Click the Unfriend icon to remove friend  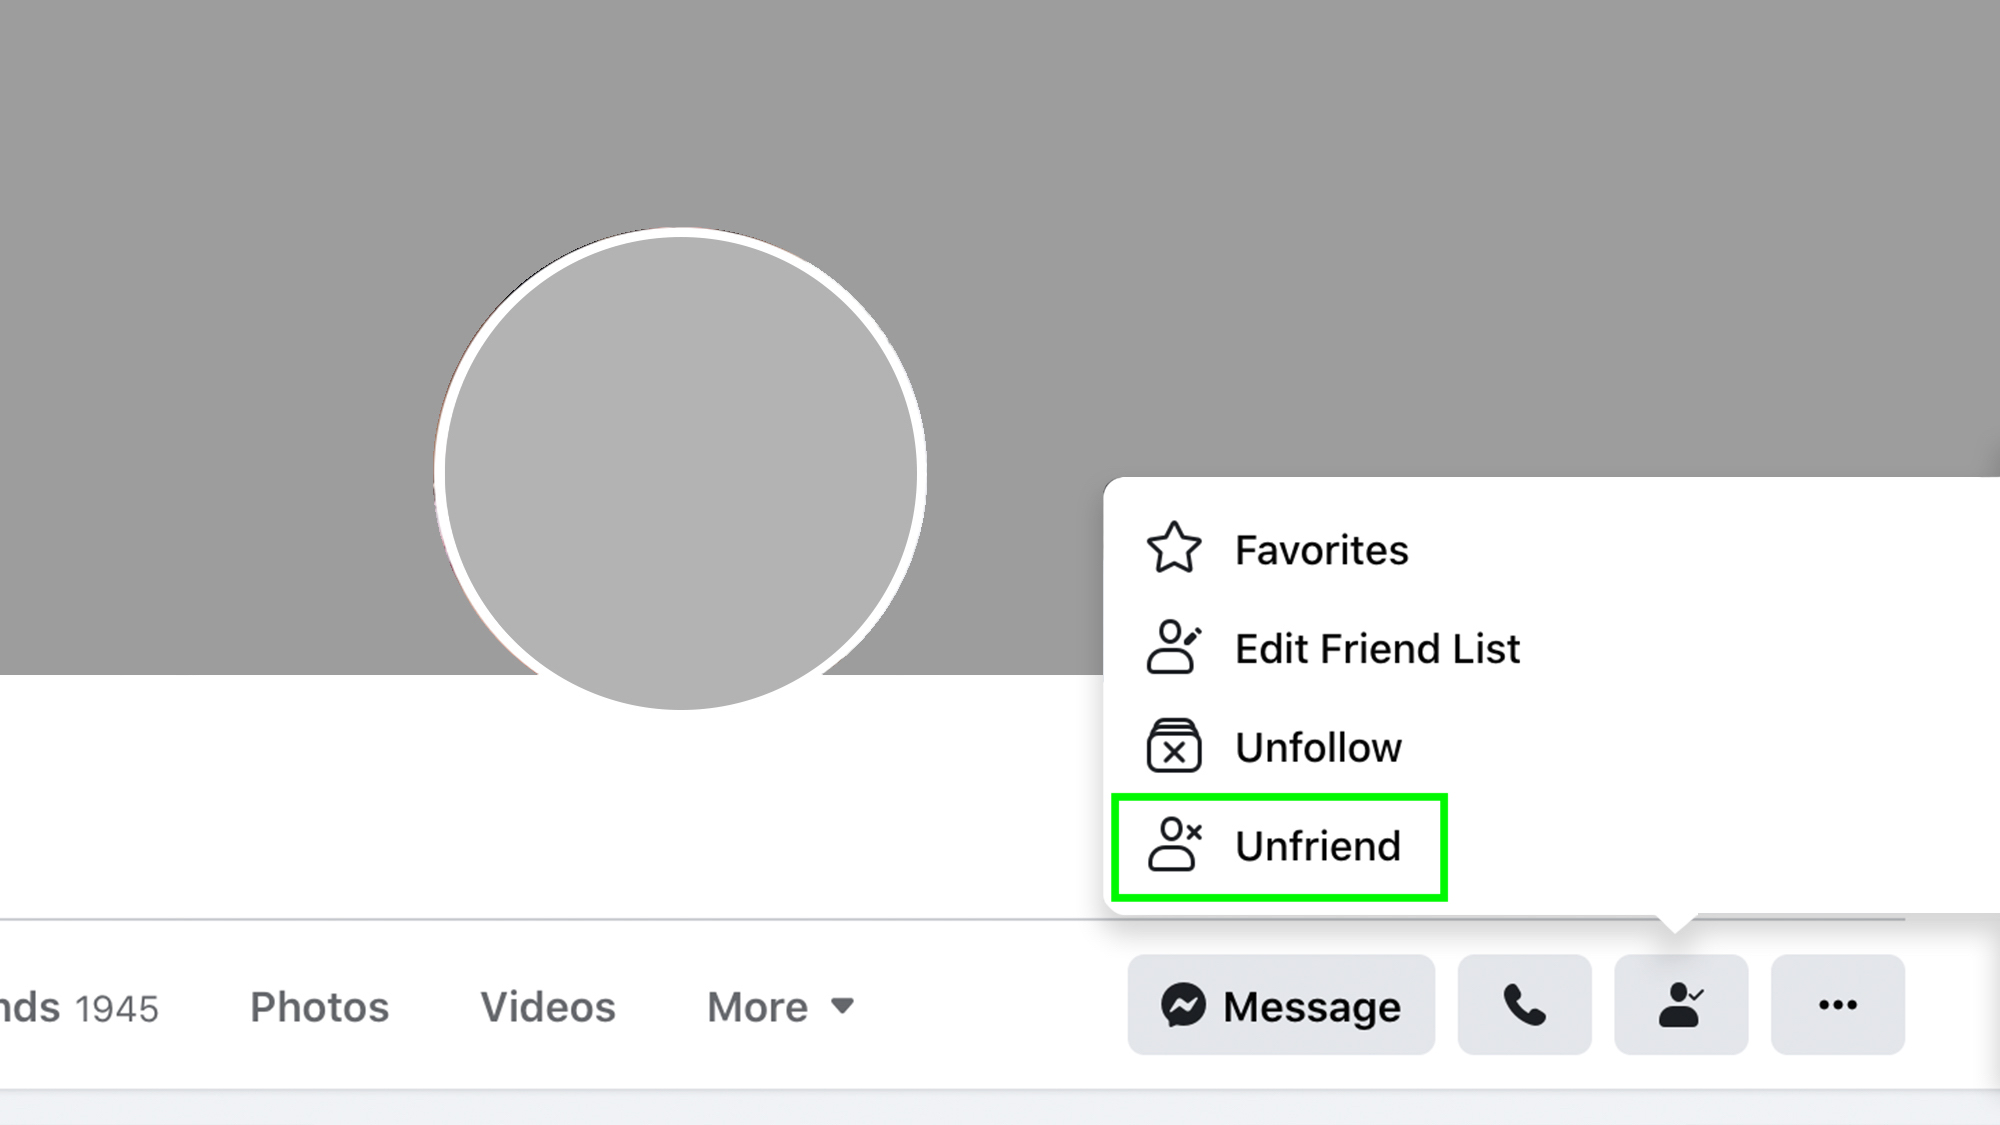pos(1174,846)
